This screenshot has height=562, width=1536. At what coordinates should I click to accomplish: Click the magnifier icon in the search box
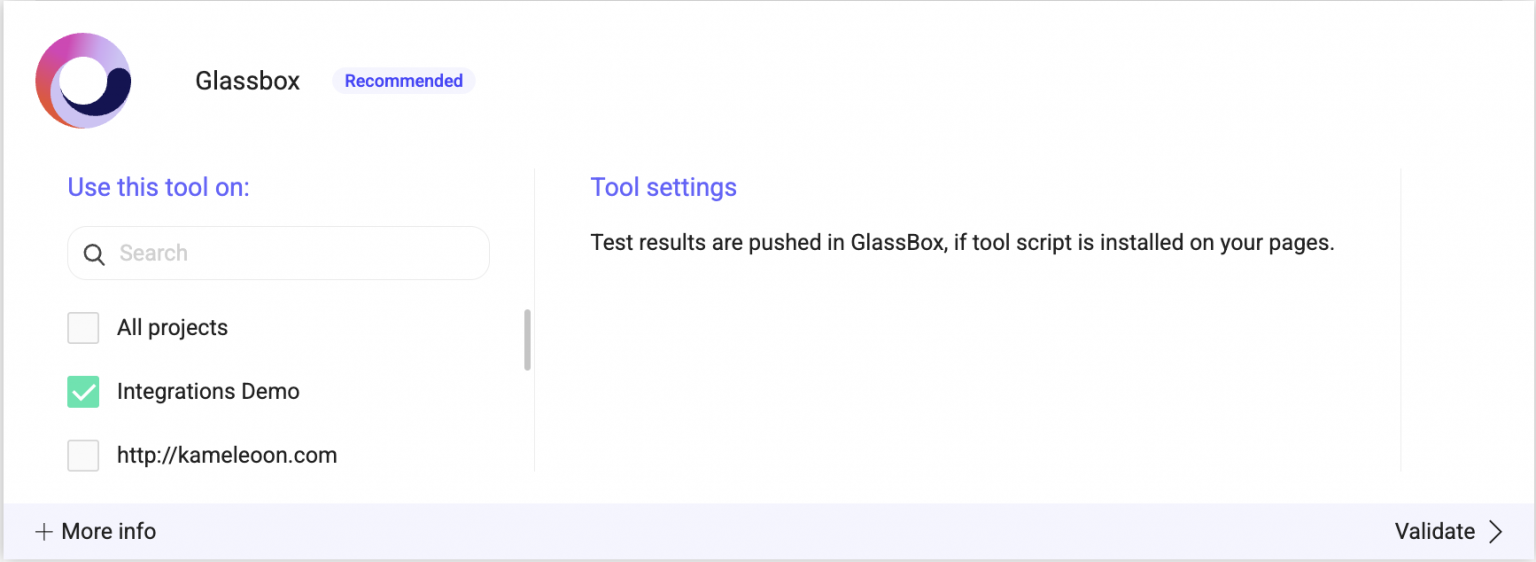[x=94, y=254]
